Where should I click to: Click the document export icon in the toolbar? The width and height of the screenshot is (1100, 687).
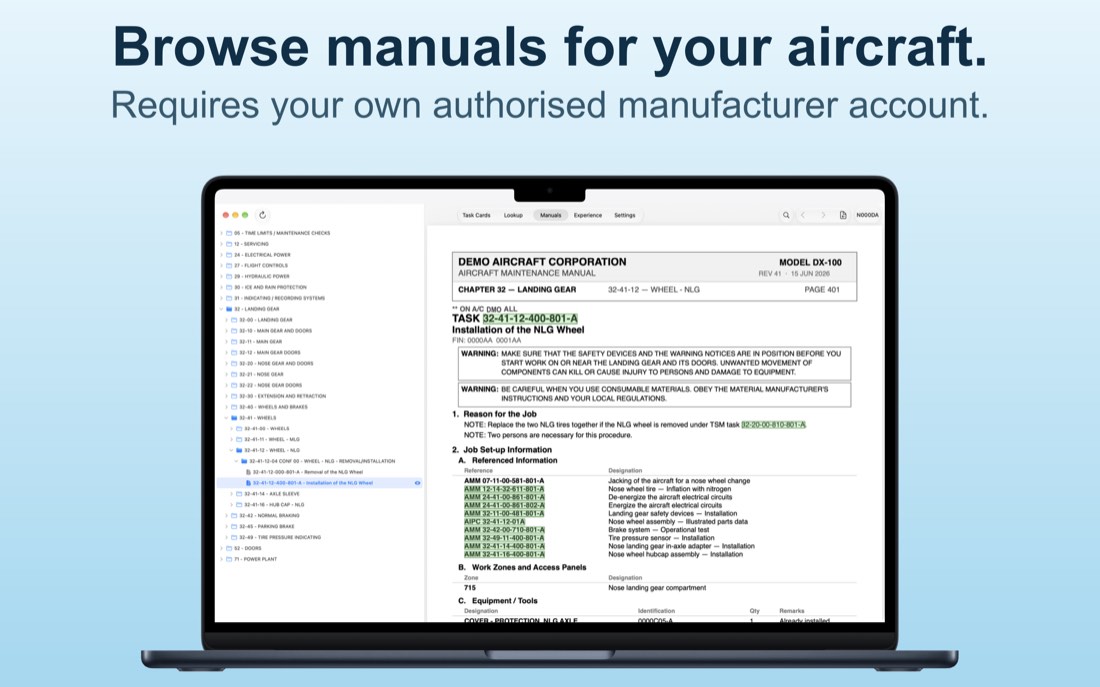tap(843, 215)
